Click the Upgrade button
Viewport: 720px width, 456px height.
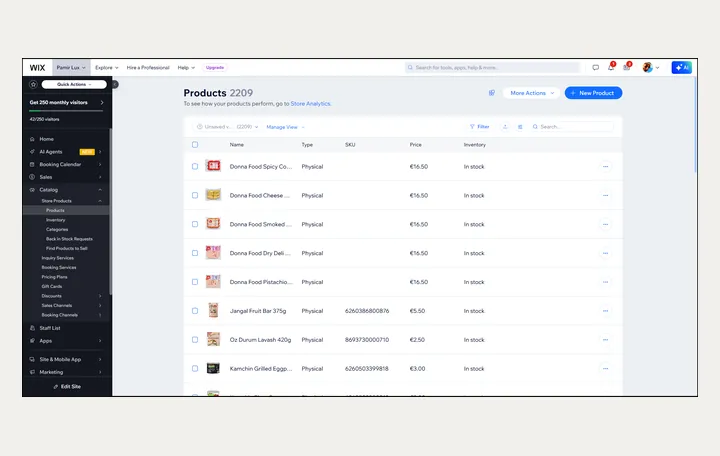[x=215, y=68]
